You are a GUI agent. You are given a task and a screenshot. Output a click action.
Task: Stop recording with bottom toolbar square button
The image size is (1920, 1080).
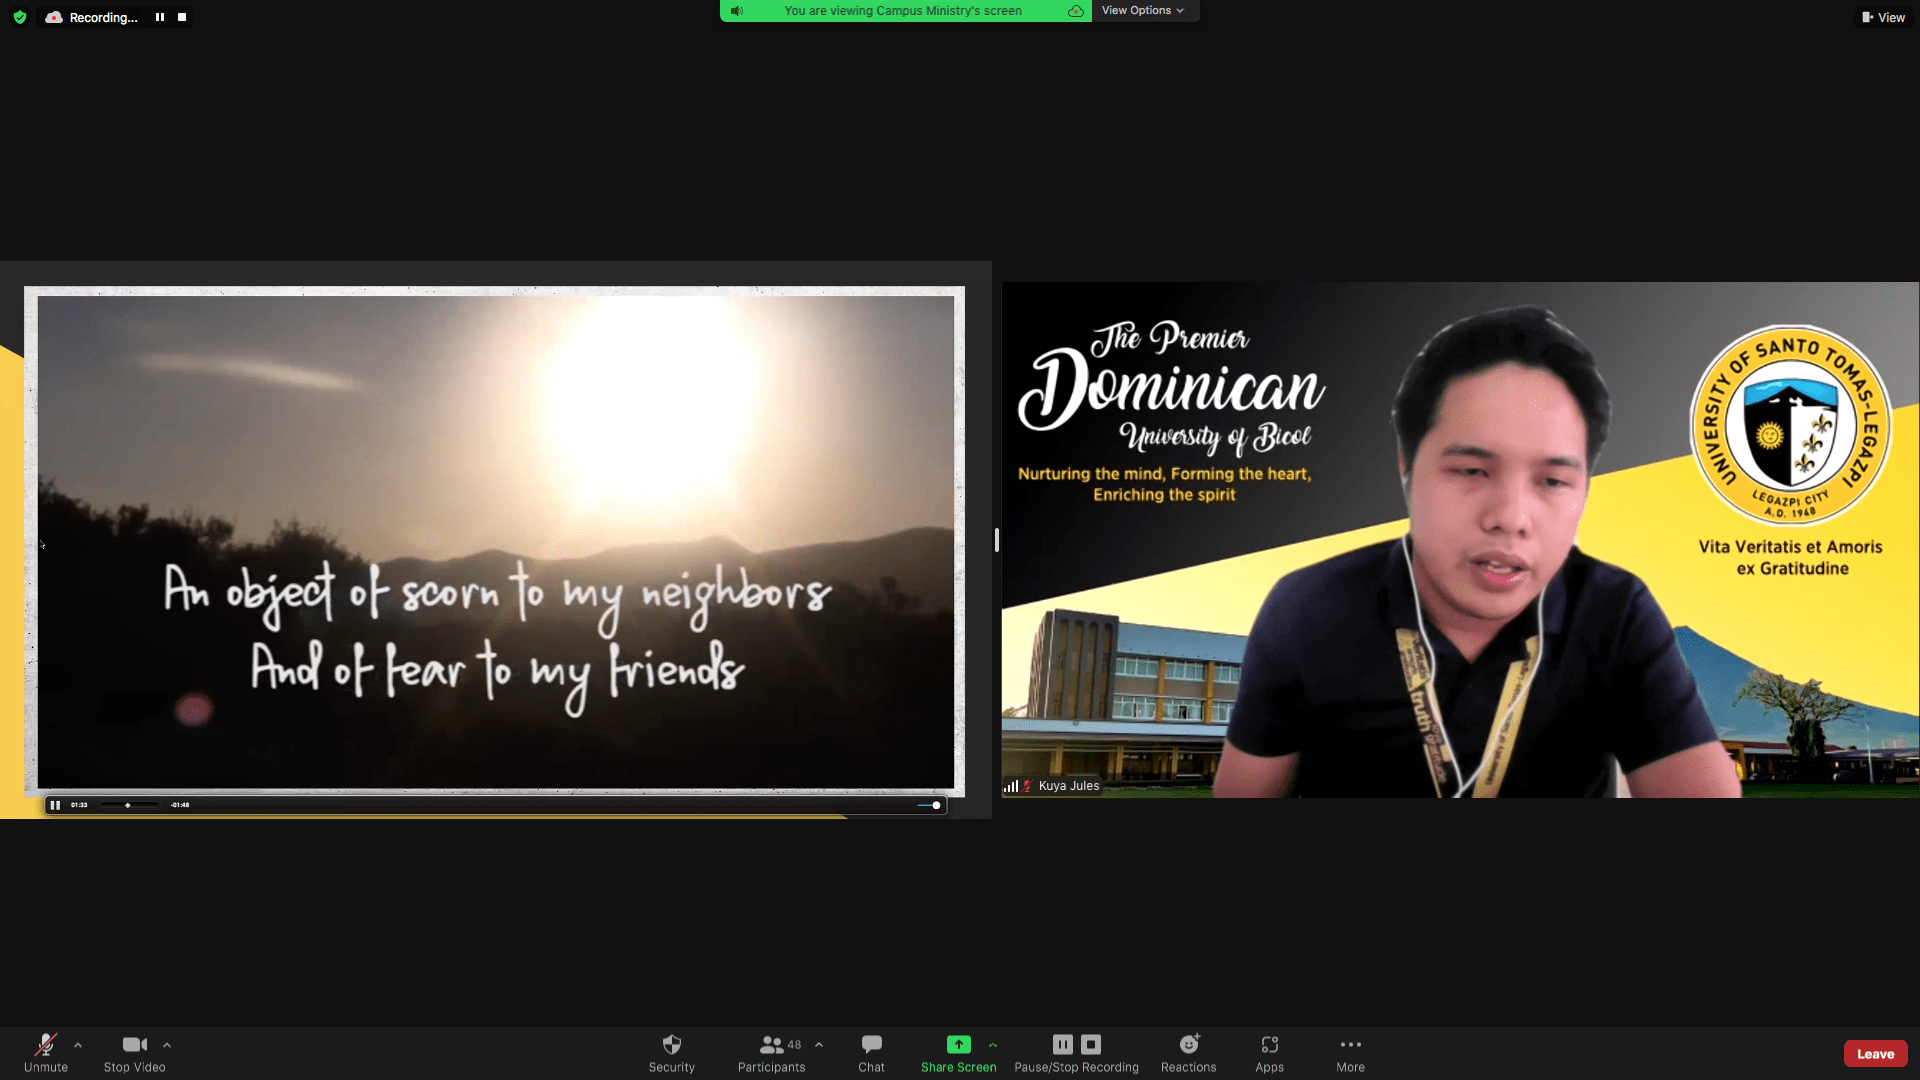(x=1091, y=1045)
